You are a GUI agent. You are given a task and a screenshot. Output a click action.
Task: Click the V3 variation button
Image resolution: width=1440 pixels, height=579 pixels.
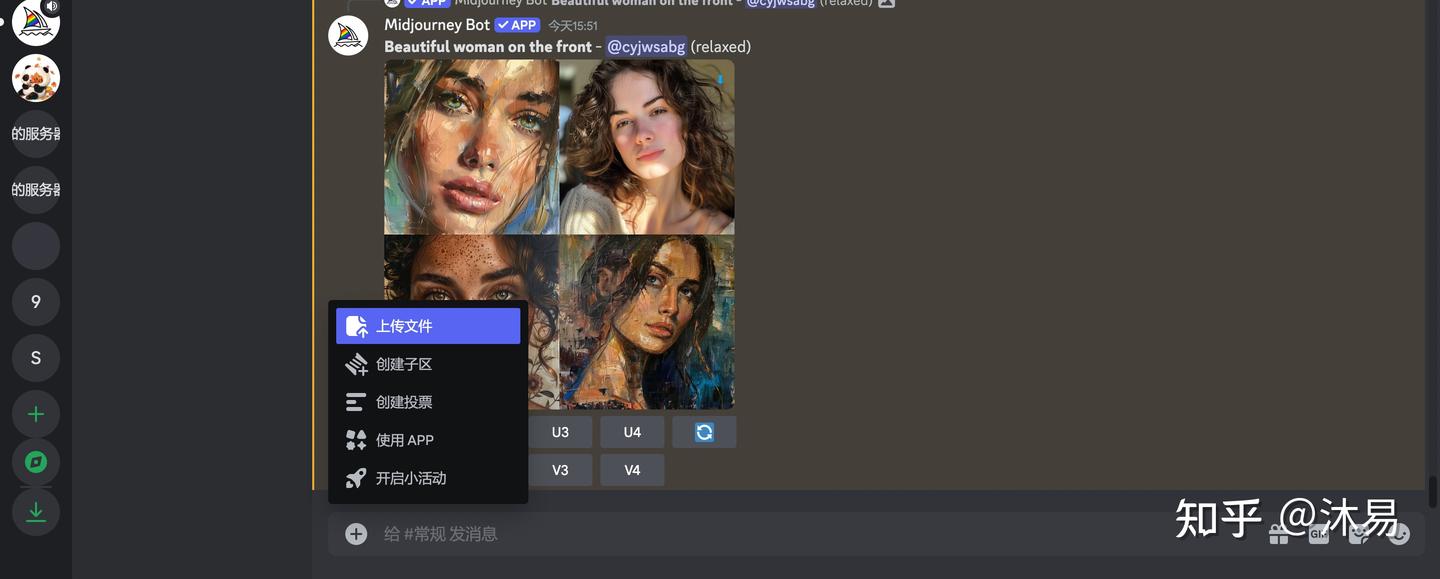click(560, 470)
